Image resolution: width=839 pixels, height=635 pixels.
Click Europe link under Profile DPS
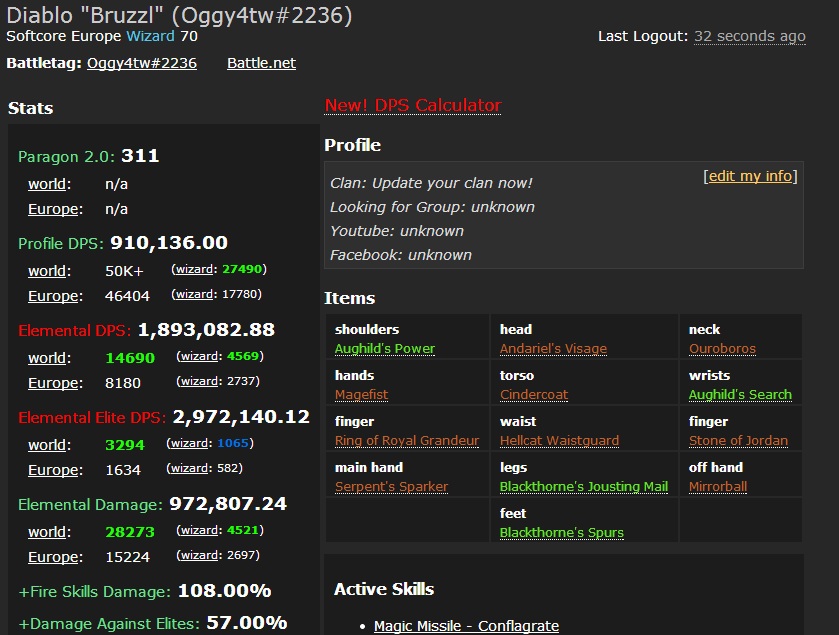[x=52, y=296]
